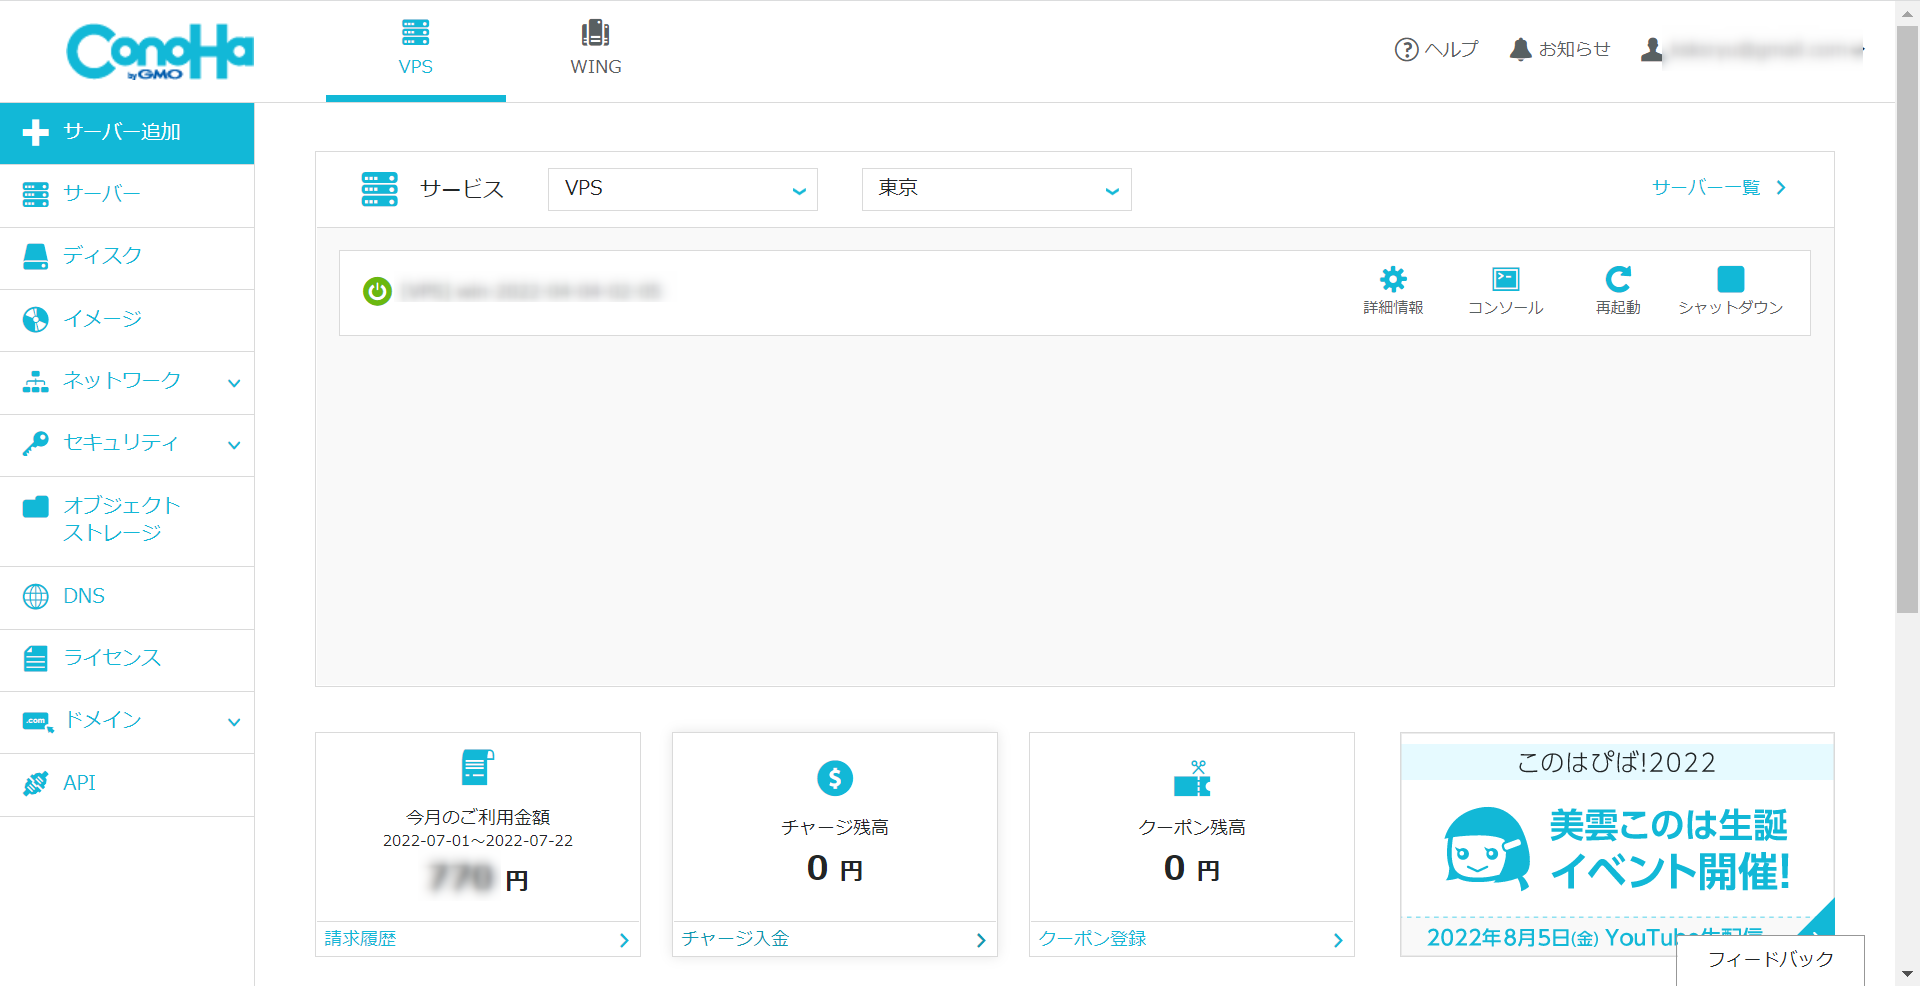1920x986 pixels.
Task: Open the このはぴば!2022 event banner
Action: pyautogui.click(x=1617, y=844)
